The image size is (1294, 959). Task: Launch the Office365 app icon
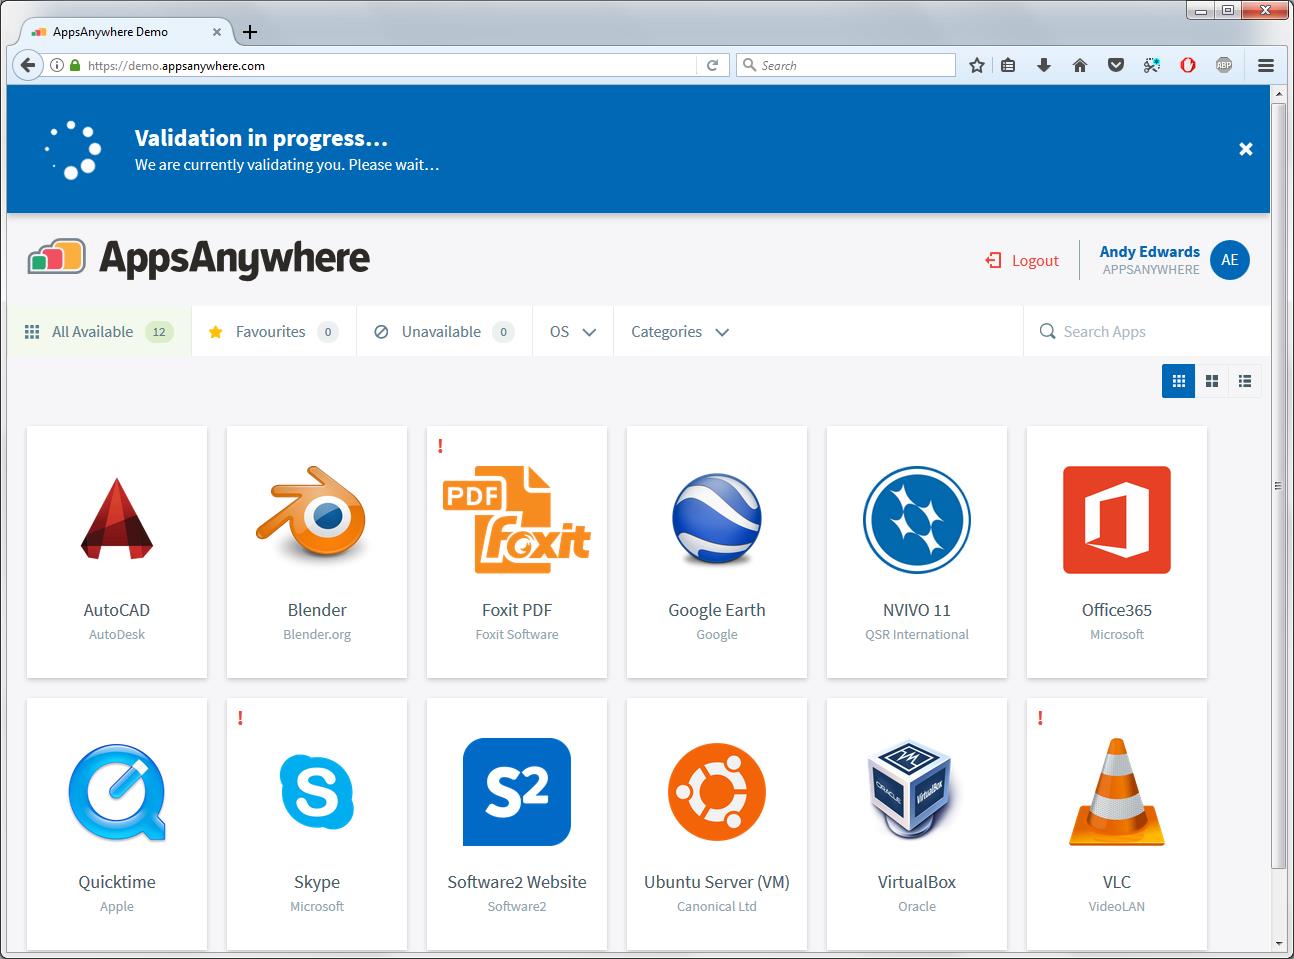tap(1117, 520)
